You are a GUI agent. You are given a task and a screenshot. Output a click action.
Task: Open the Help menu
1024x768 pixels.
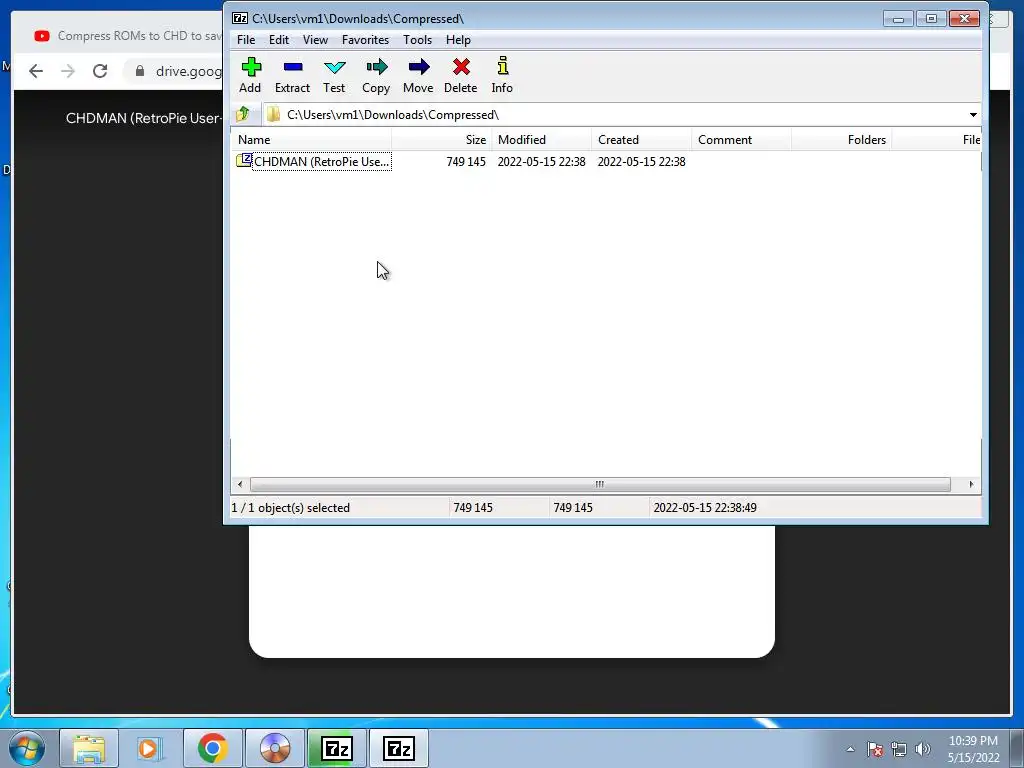click(x=458, y=40)
